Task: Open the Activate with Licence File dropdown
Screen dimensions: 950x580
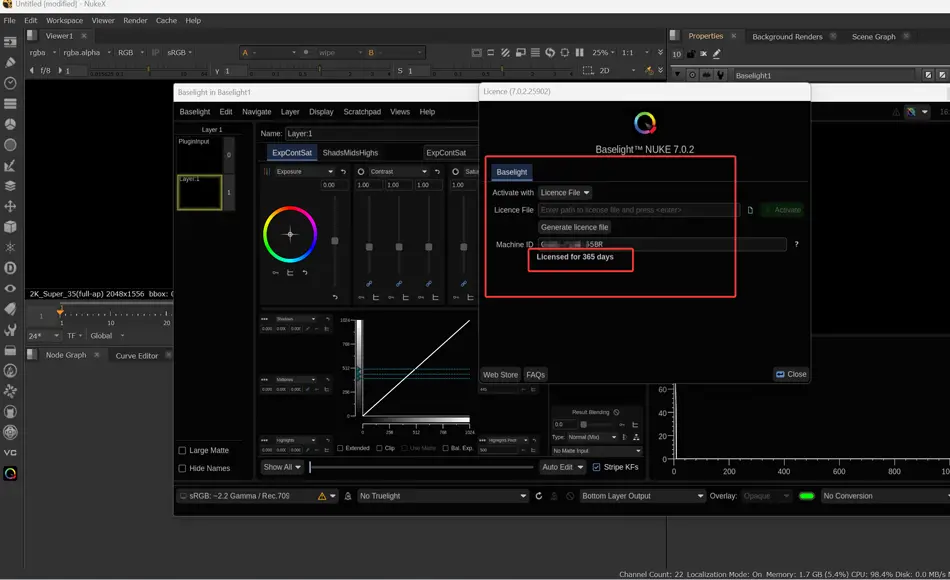Action: pos(564,193)
